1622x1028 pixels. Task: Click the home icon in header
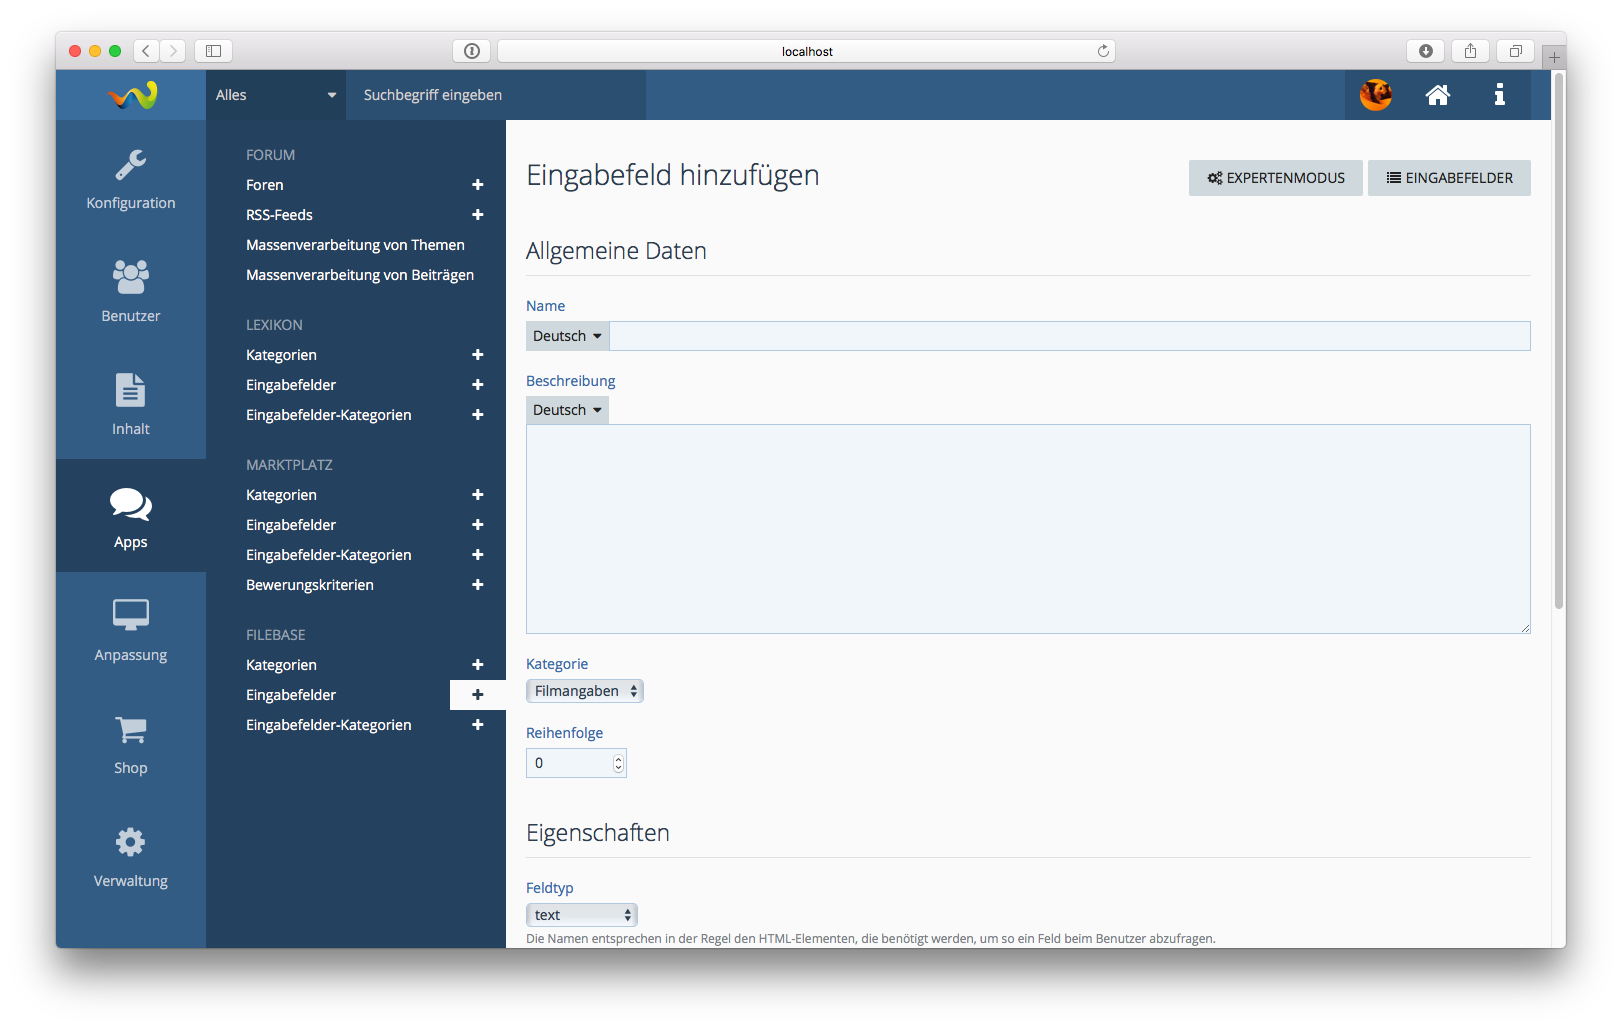(1437, 95)
